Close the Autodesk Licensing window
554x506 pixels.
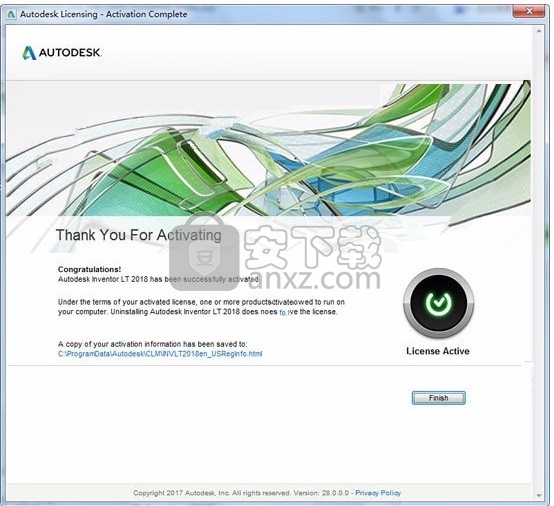pos(529,11)
